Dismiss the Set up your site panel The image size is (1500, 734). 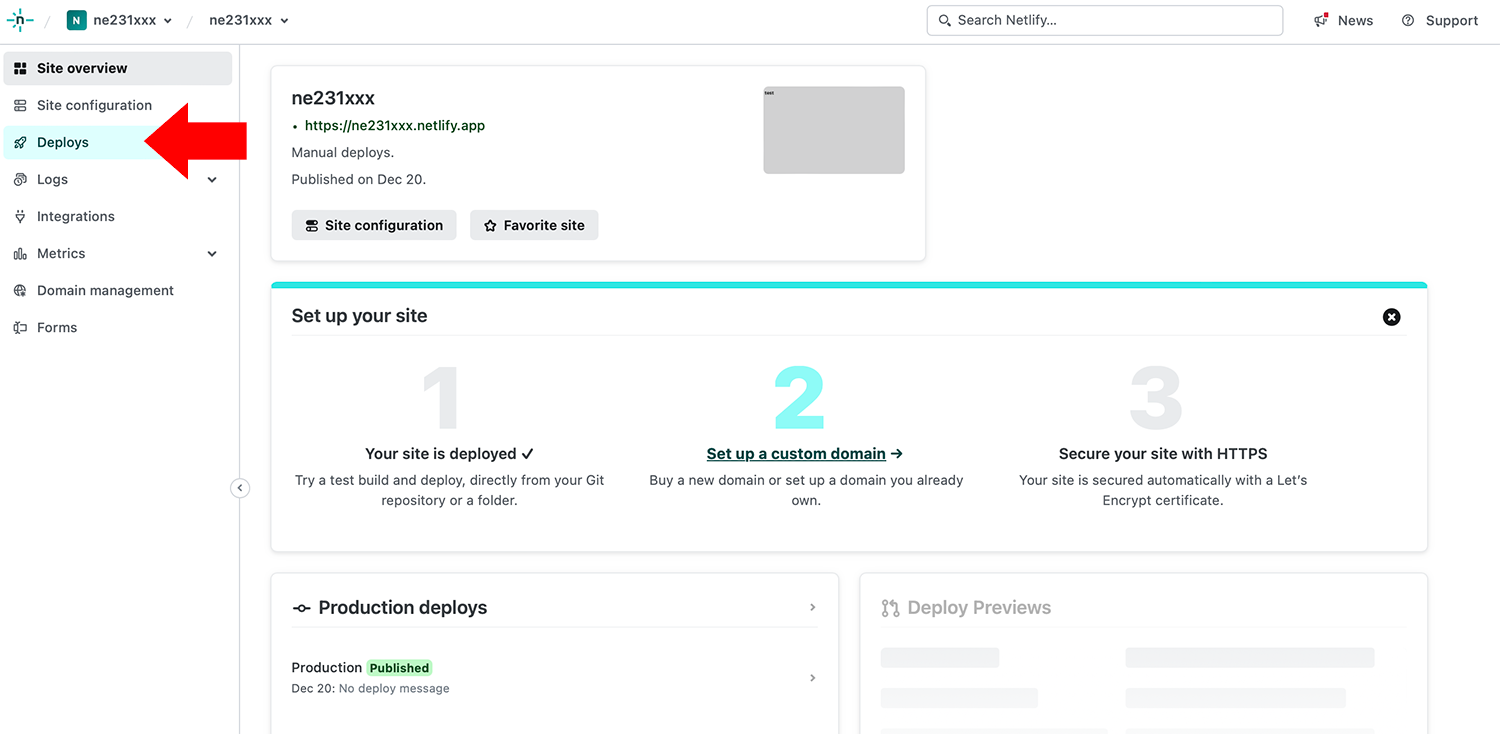tap(1391, 317)
